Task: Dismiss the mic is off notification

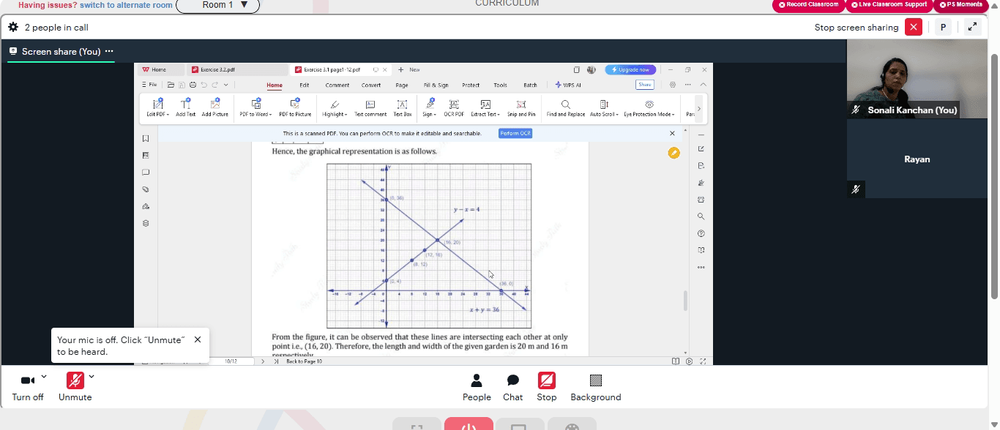Action: 197,339
